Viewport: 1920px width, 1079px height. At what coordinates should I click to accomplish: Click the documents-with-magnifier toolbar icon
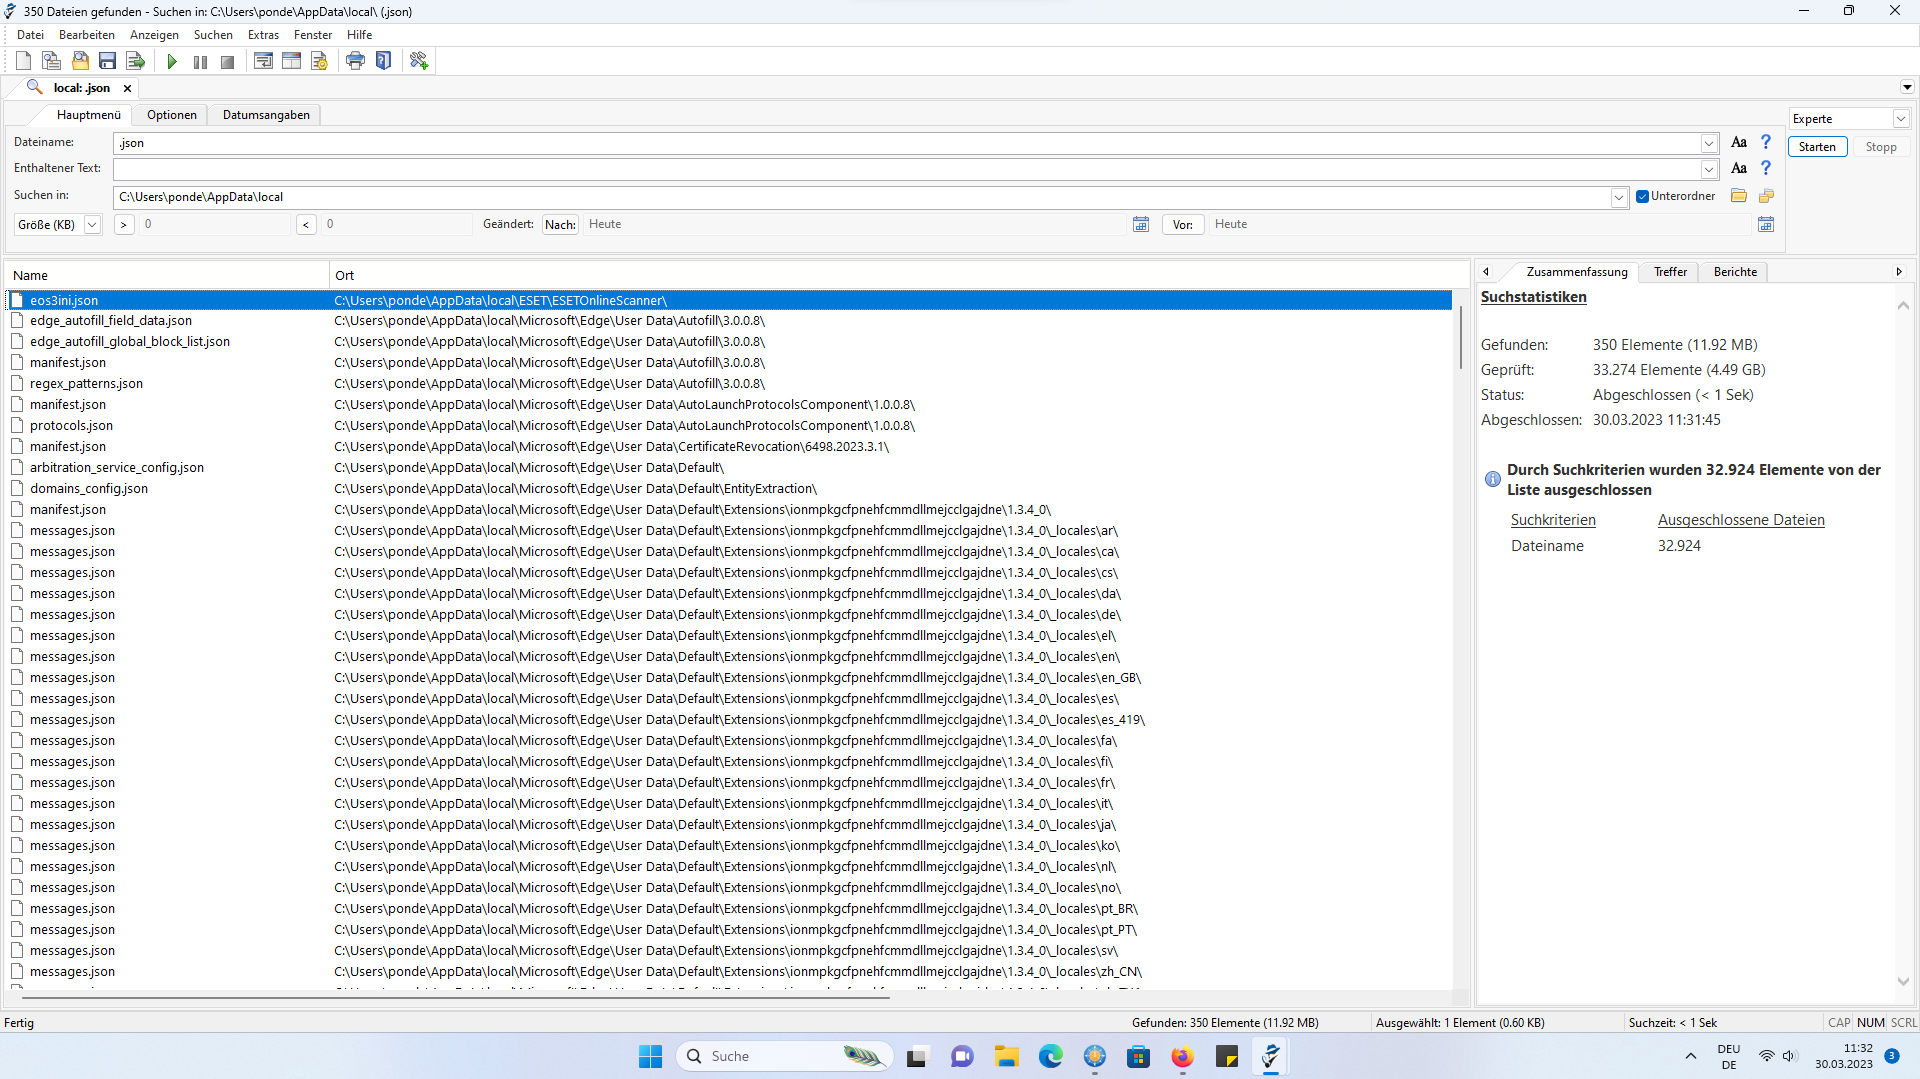click(51, 61)
